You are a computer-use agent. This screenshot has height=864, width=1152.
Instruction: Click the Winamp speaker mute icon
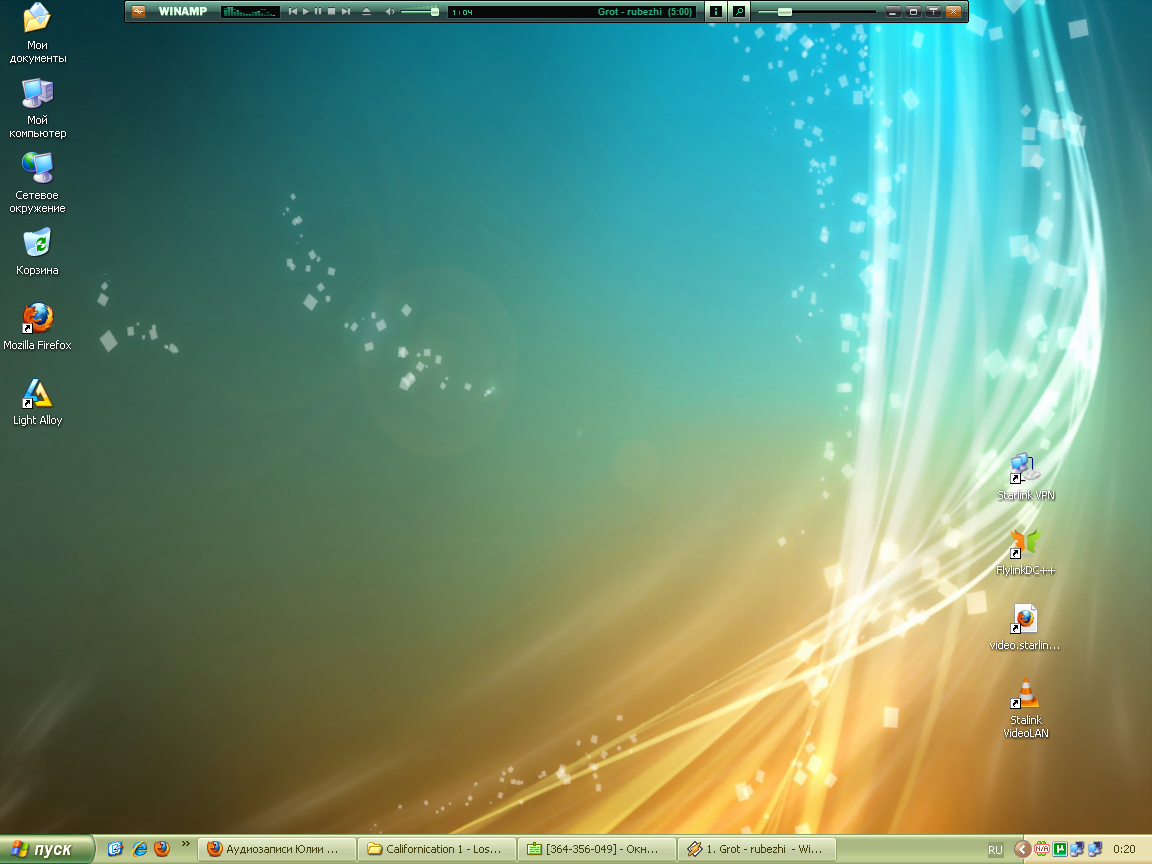[x=390, y=12]
